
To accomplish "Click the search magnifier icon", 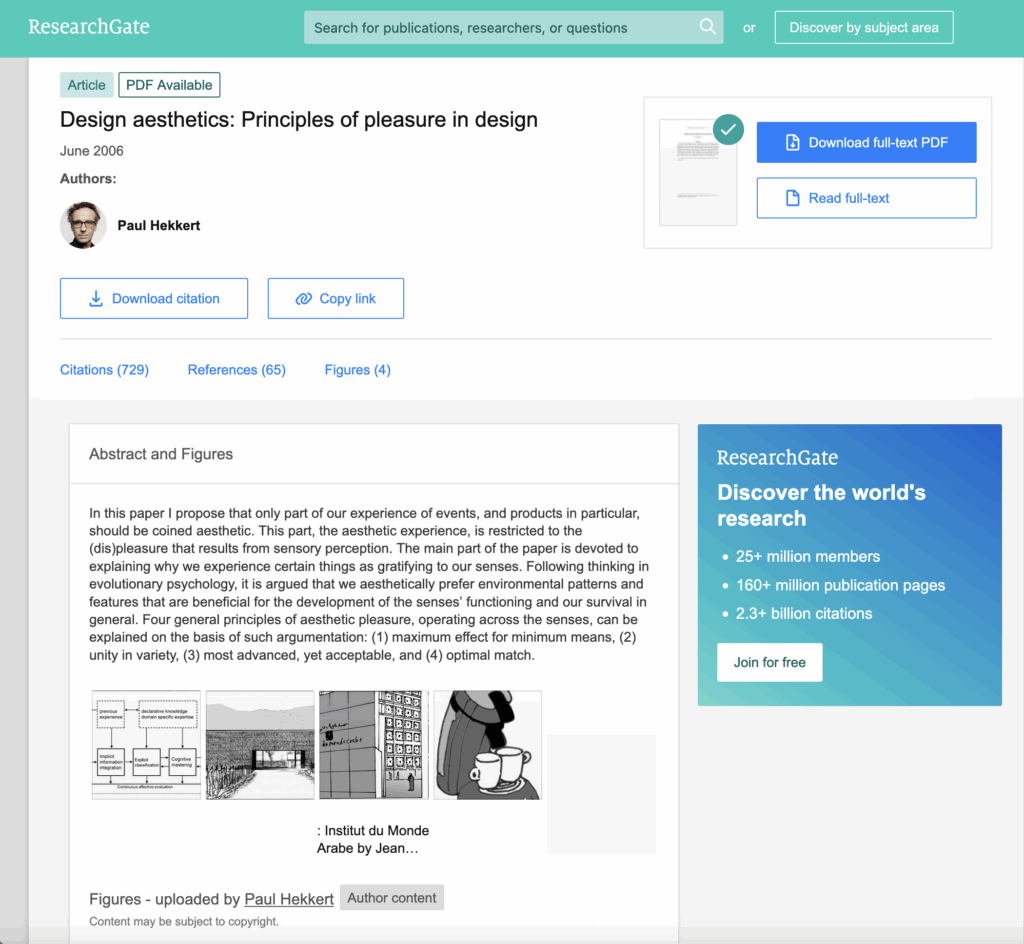I will [707, 27].
